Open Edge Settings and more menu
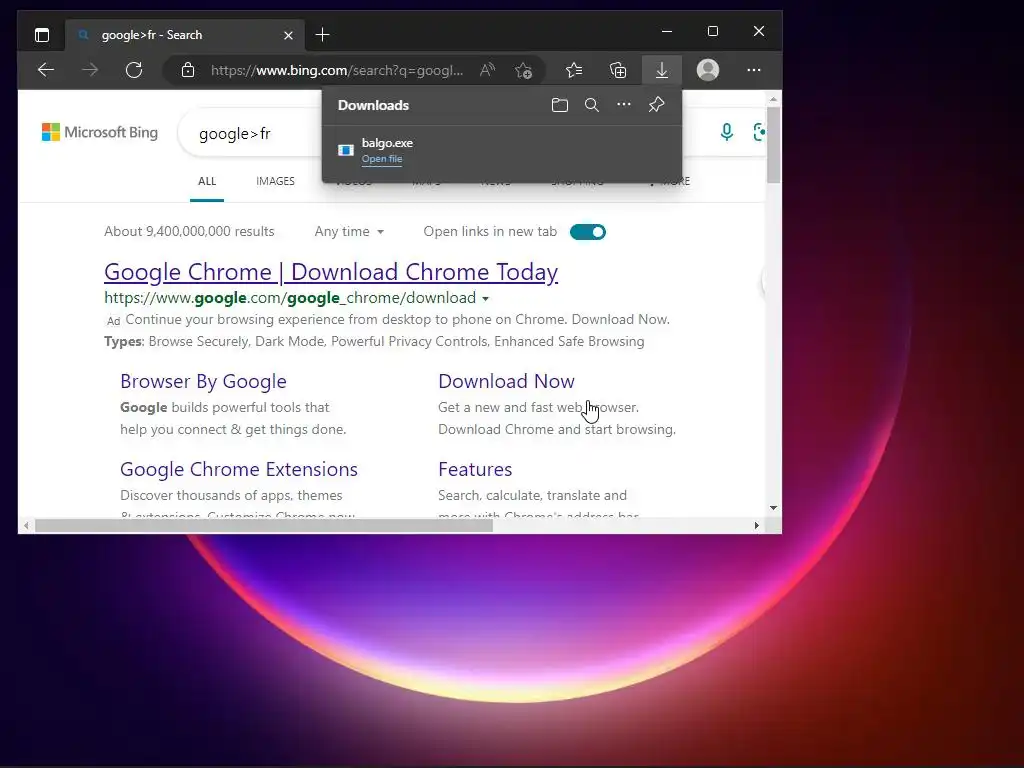1024x768 pixels. coord(754,70)
